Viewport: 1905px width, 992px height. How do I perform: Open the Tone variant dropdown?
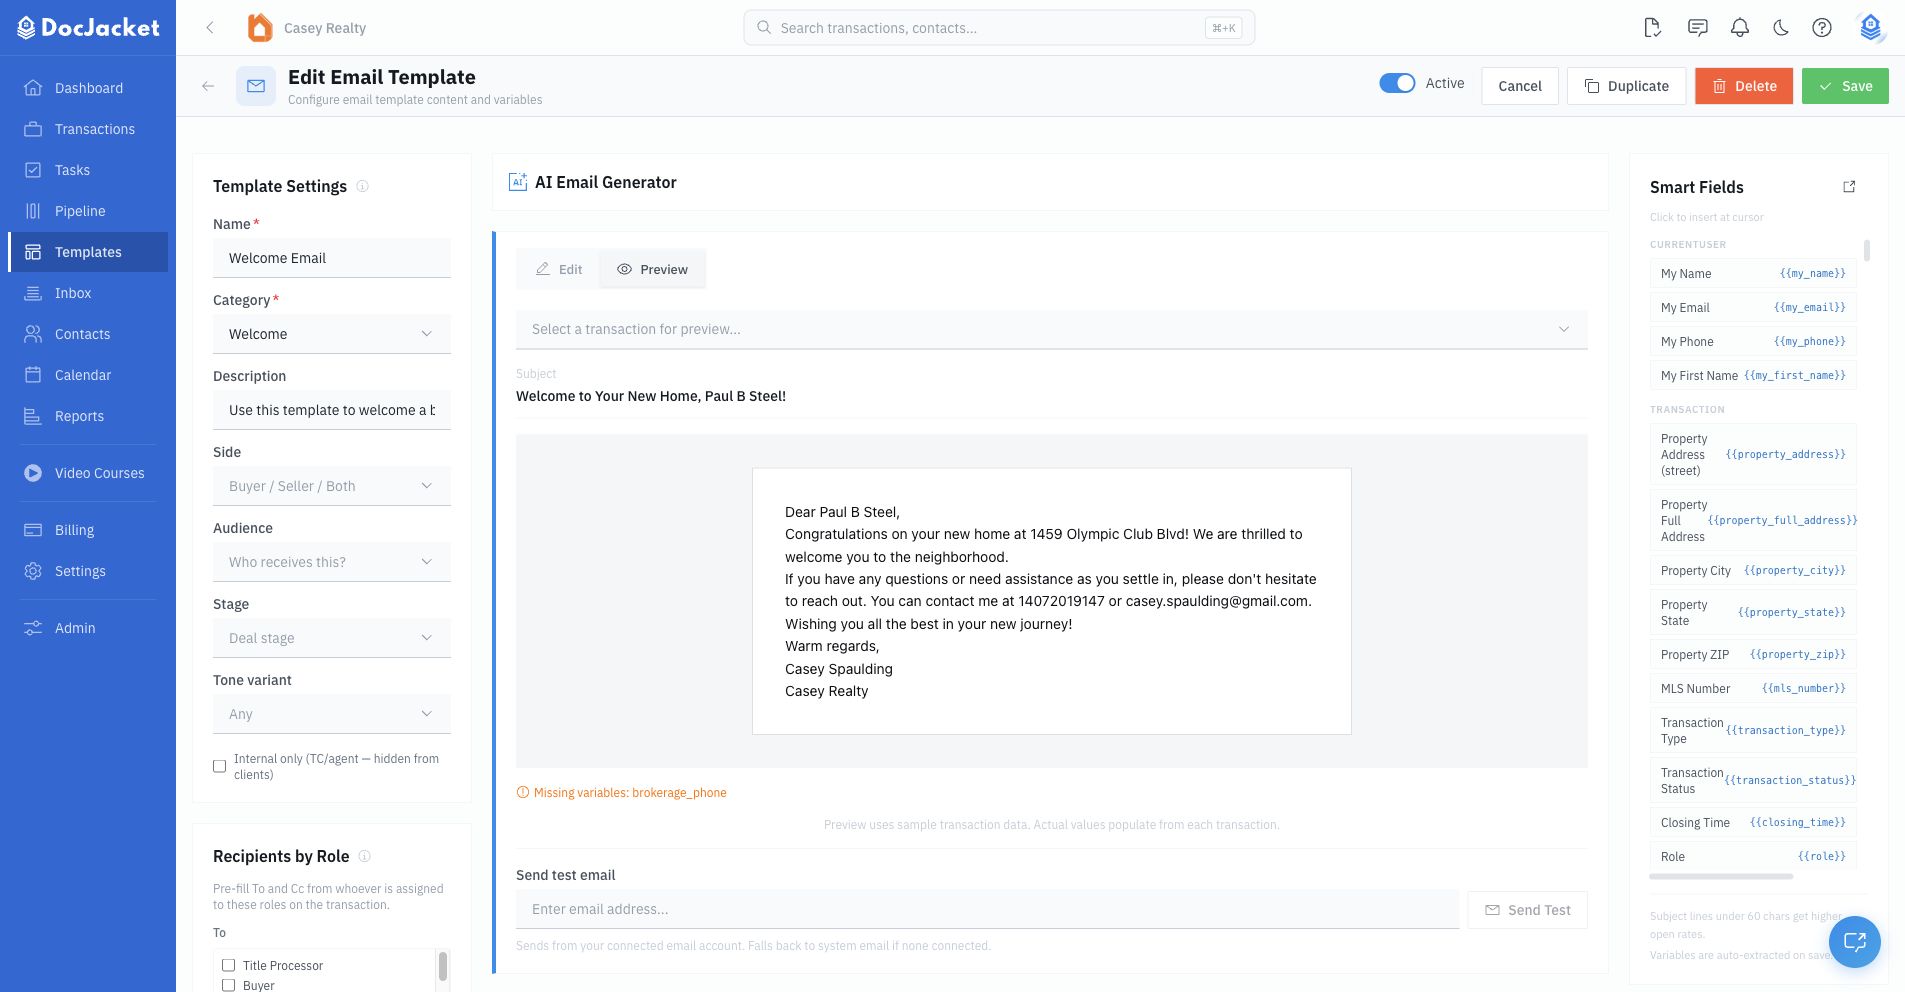(332, 714)
